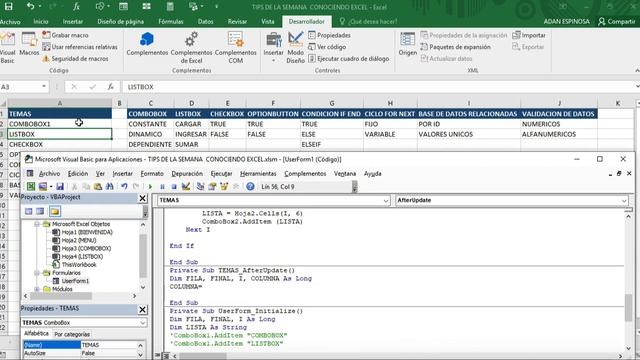640x360 pixels.
Task: Select Hoja3 (COMBOBOX) in project tree
Action: 82,248
